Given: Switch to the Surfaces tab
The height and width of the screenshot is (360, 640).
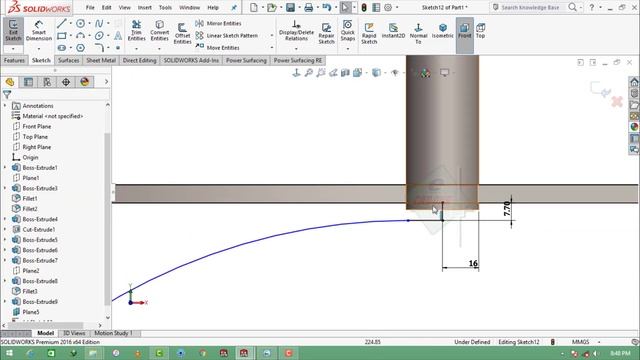Looking at the screenshot, I should tap(69, 60).
